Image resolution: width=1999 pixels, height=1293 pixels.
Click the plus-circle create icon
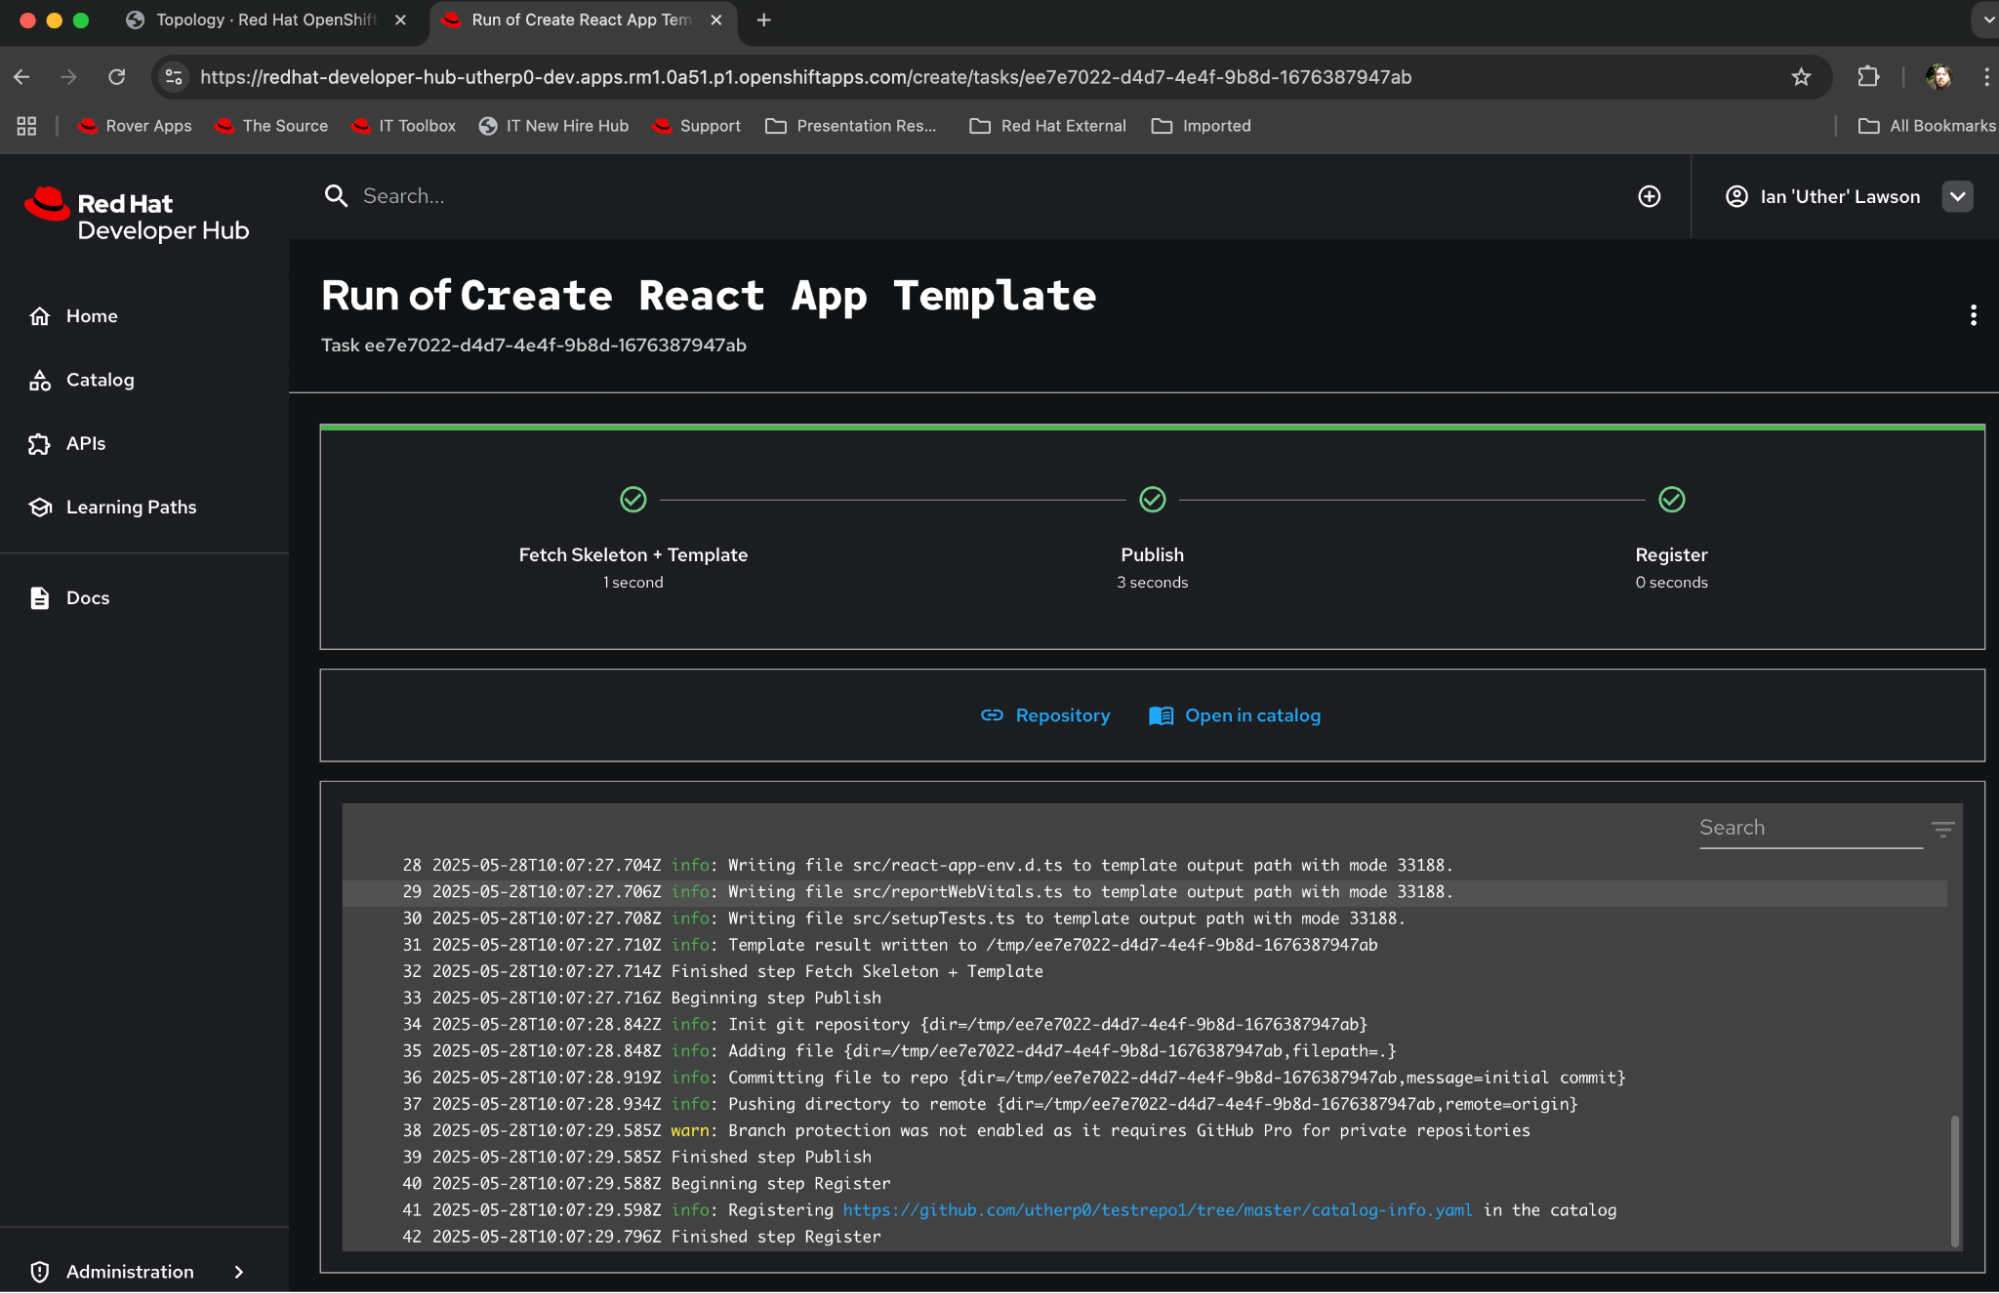point(1649,197)
